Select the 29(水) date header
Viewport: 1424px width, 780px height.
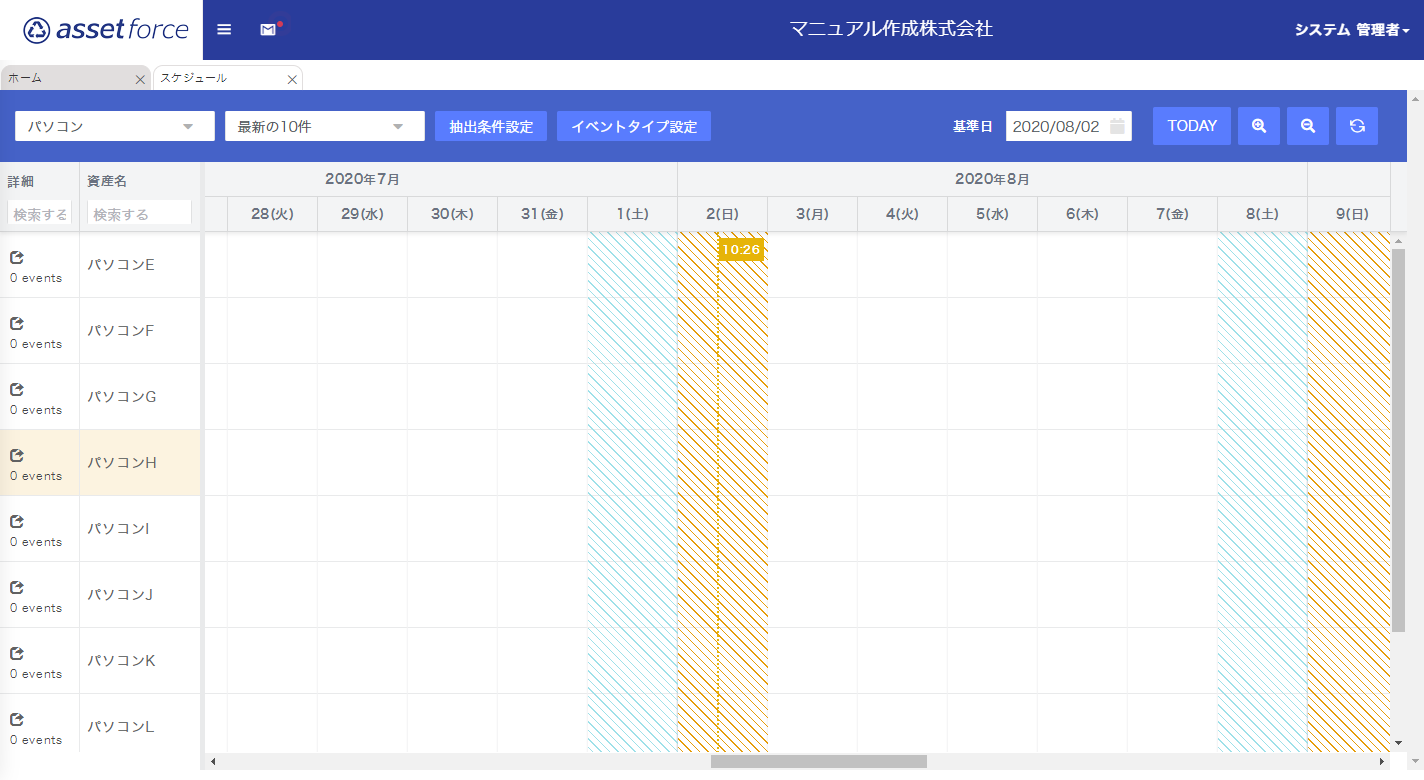(x=362, y=214)
